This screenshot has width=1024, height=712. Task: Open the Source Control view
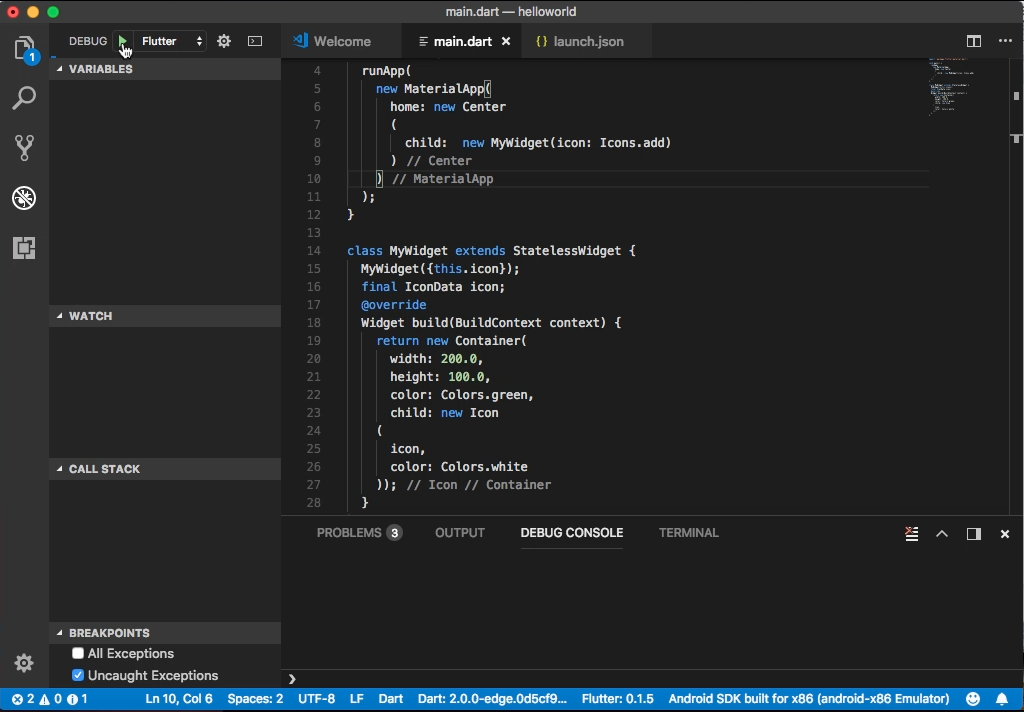(x=24, y=148)
